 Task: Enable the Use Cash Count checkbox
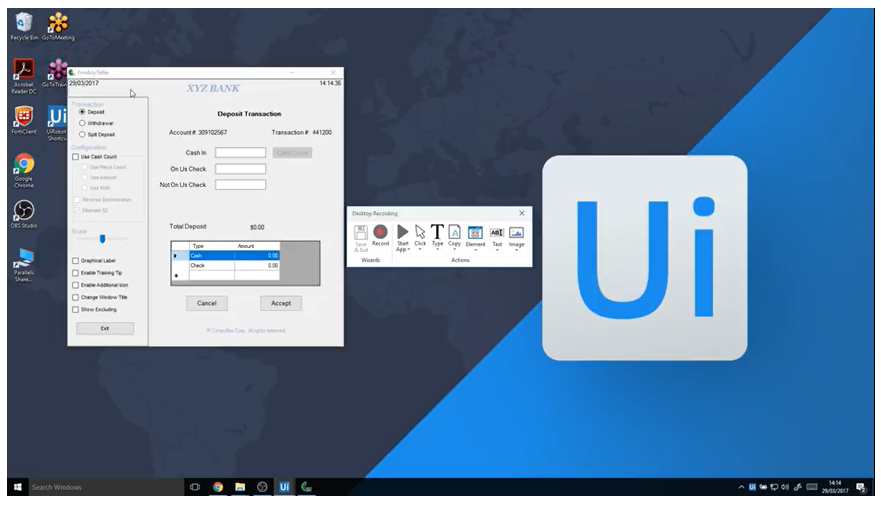tap(75, 157)
